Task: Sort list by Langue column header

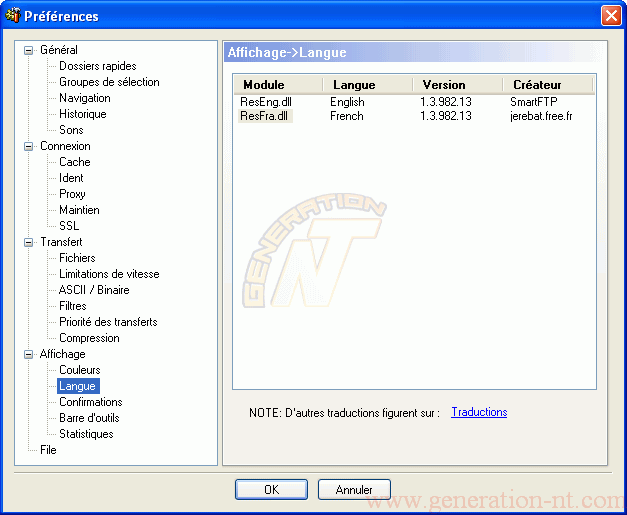Action: 368,85
